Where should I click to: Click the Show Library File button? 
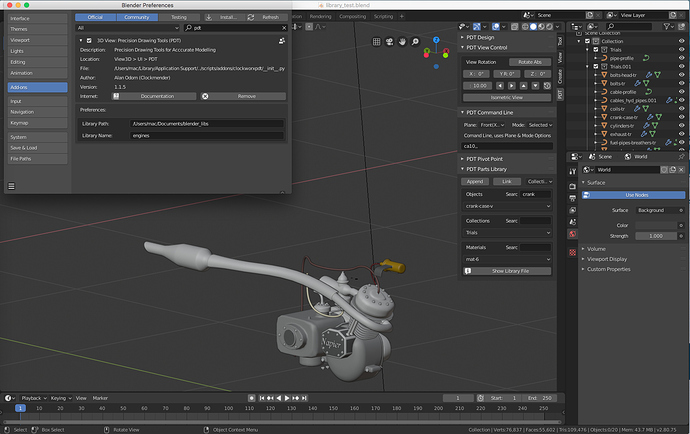tap(507, 271)
